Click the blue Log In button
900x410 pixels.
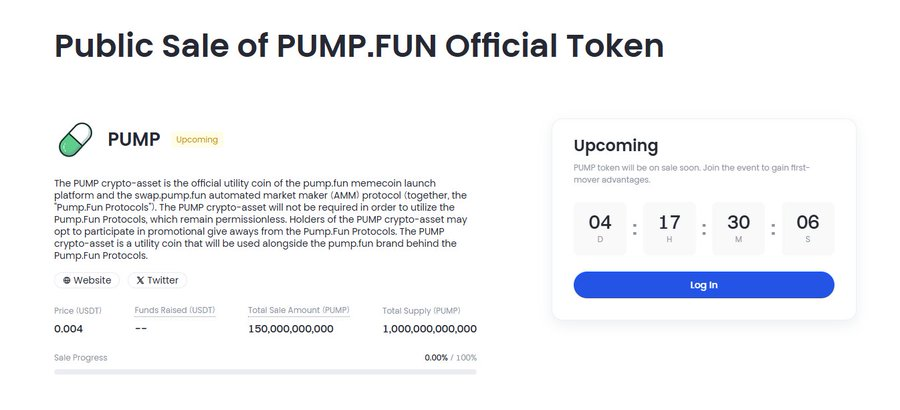[x=704, y=285]
